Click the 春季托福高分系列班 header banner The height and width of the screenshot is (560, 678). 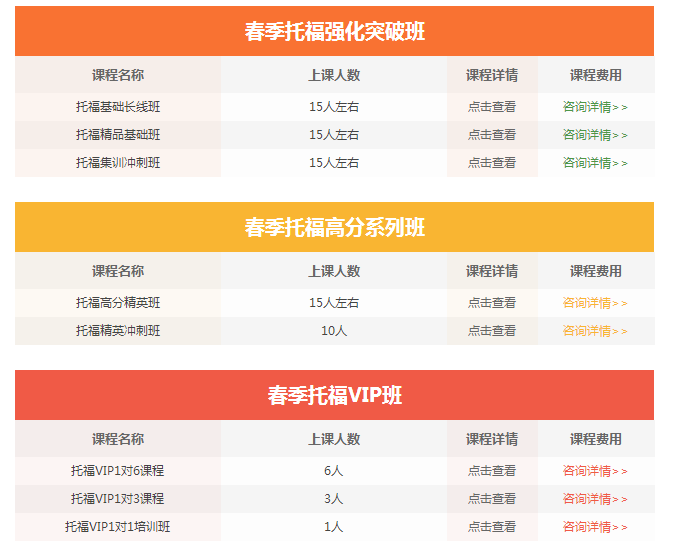pos(334,227)
